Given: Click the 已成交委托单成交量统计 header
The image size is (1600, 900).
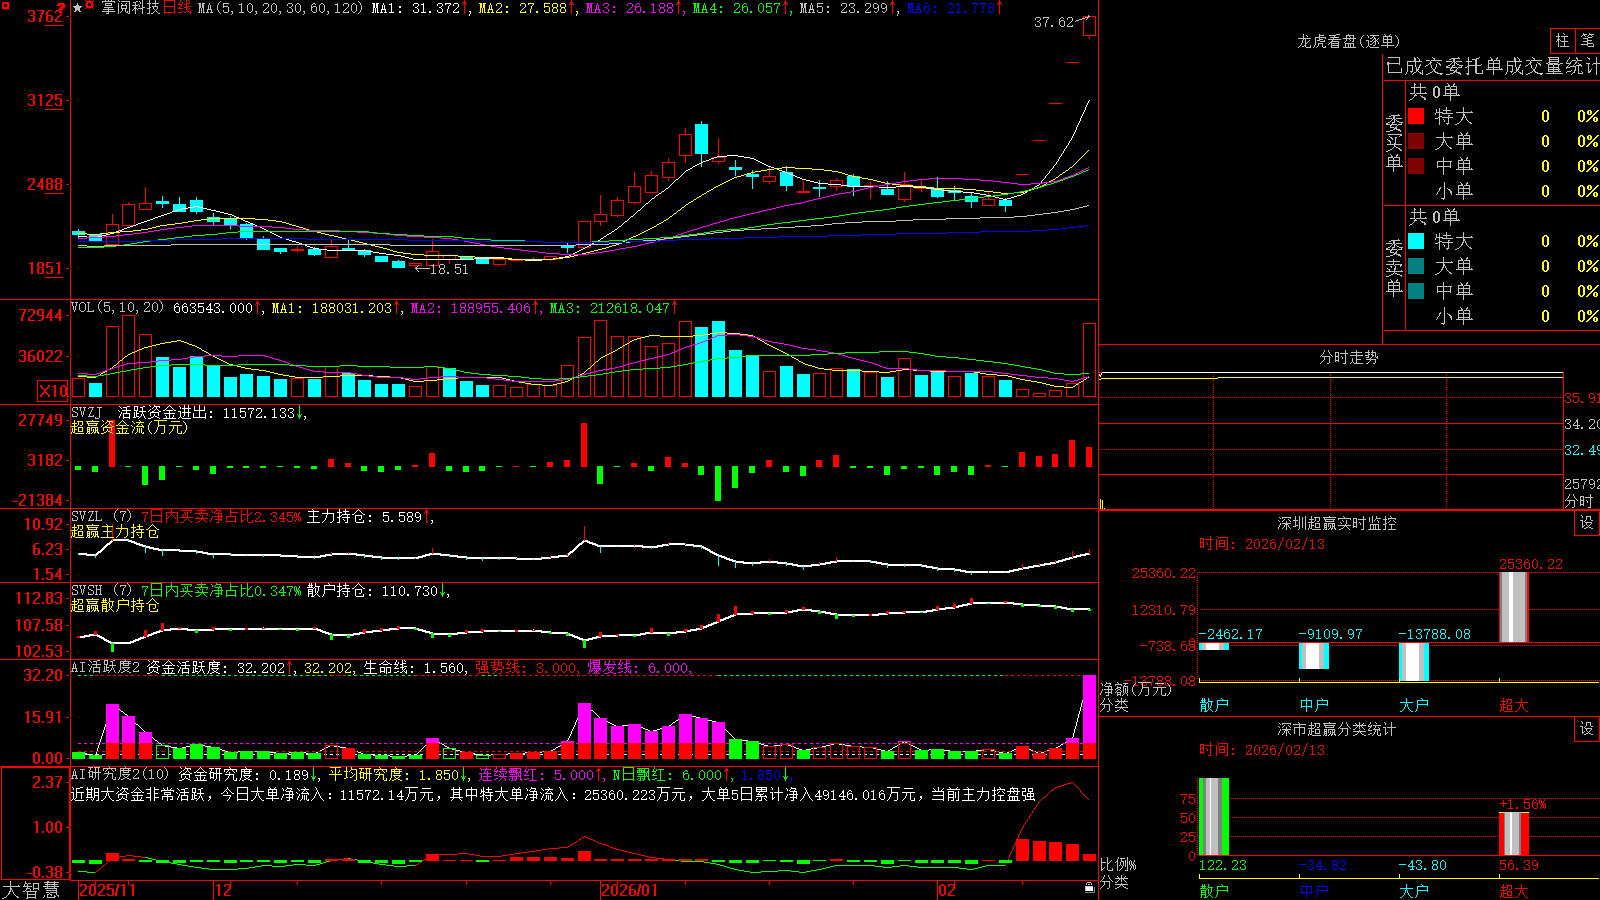Looking at the screenshot, I should (x=1492, y=66).
